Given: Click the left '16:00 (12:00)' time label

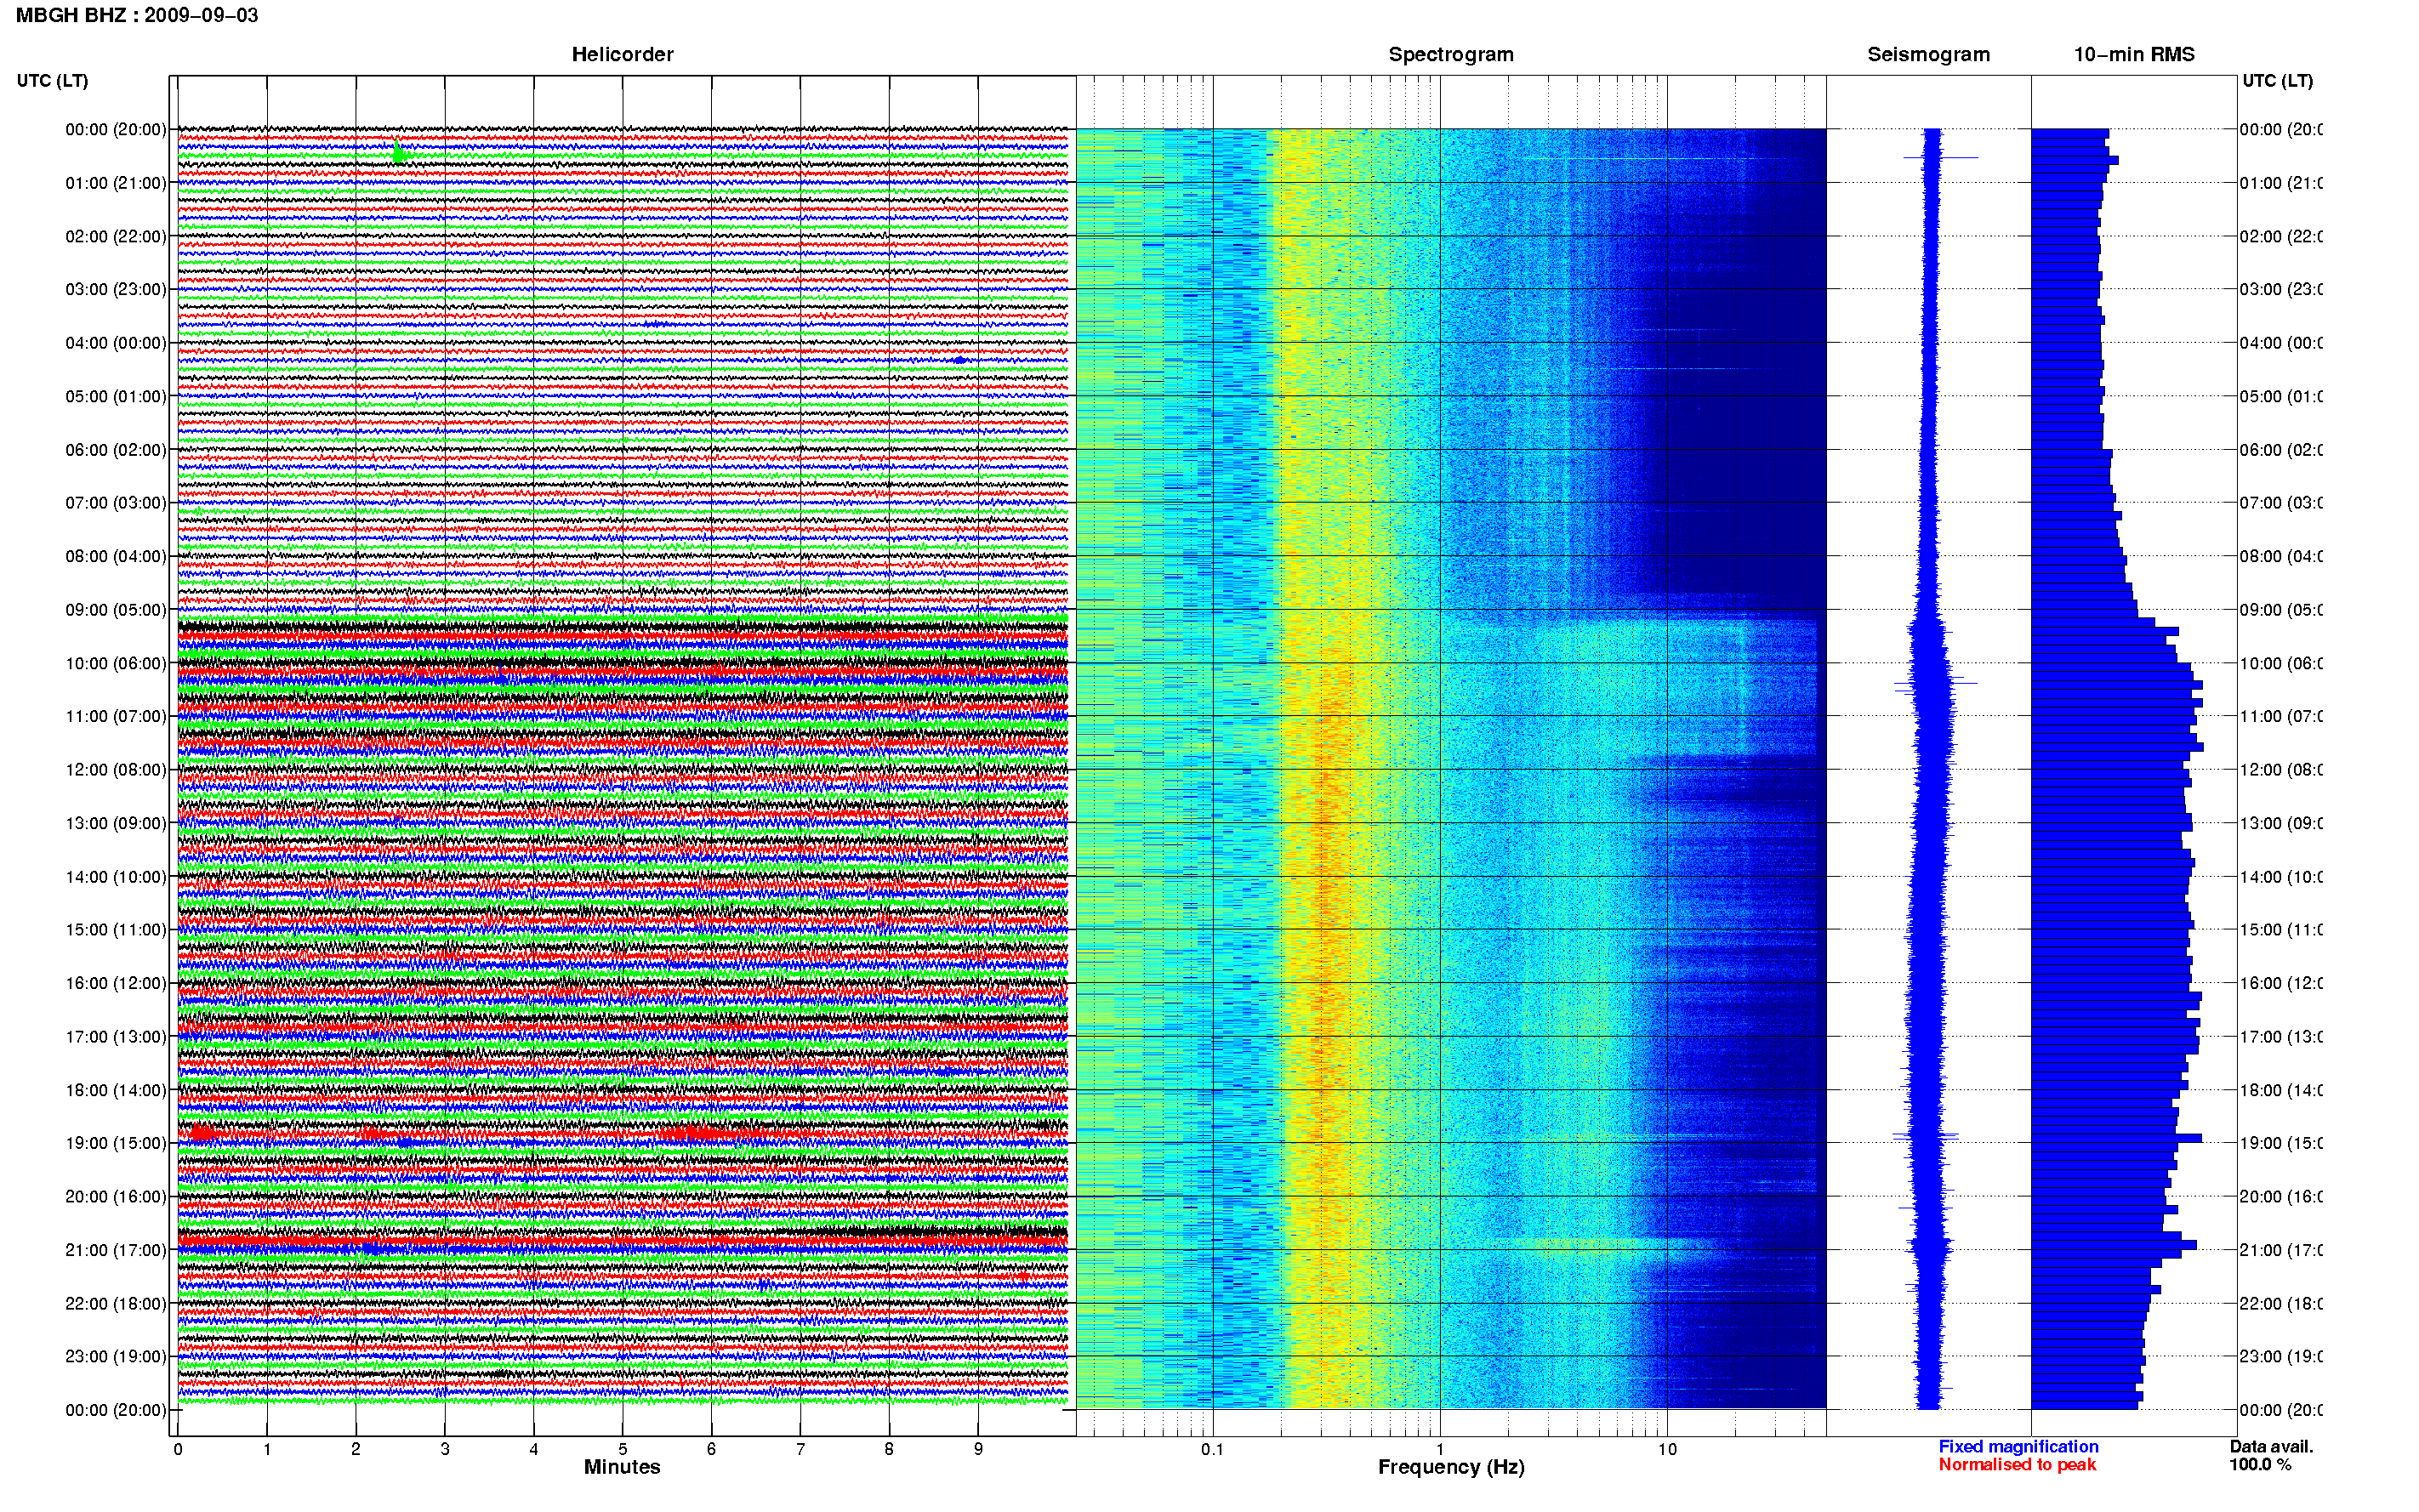Looking at the screenshot, I should coord(116,983).
